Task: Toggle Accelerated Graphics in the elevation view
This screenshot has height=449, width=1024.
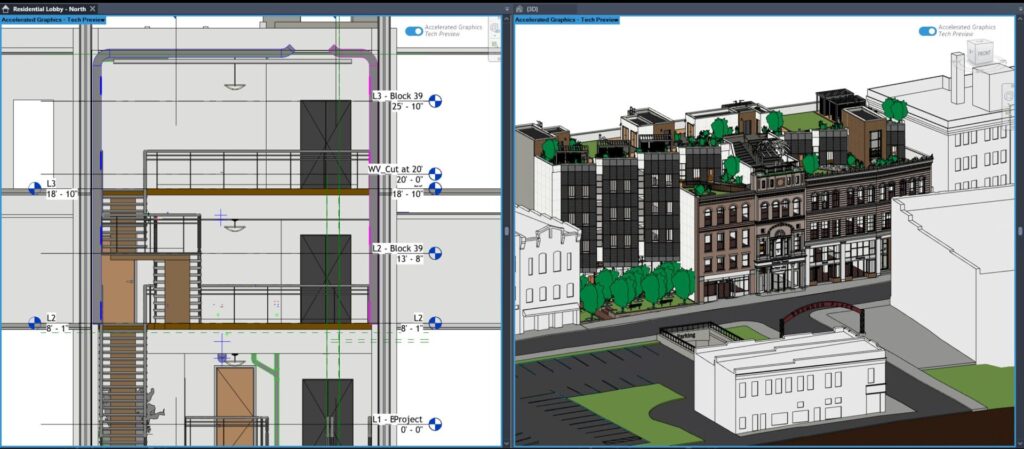Action: (414, 31)
